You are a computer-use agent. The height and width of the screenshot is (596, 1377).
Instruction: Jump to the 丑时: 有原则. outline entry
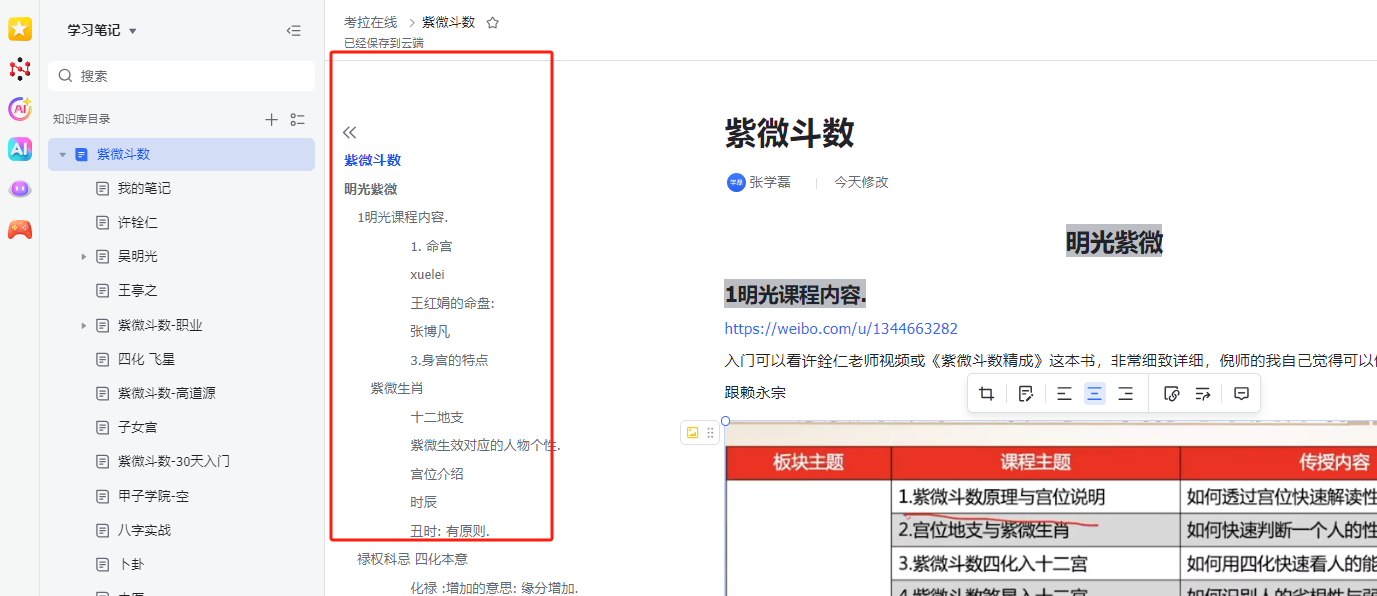coord(449,531)
